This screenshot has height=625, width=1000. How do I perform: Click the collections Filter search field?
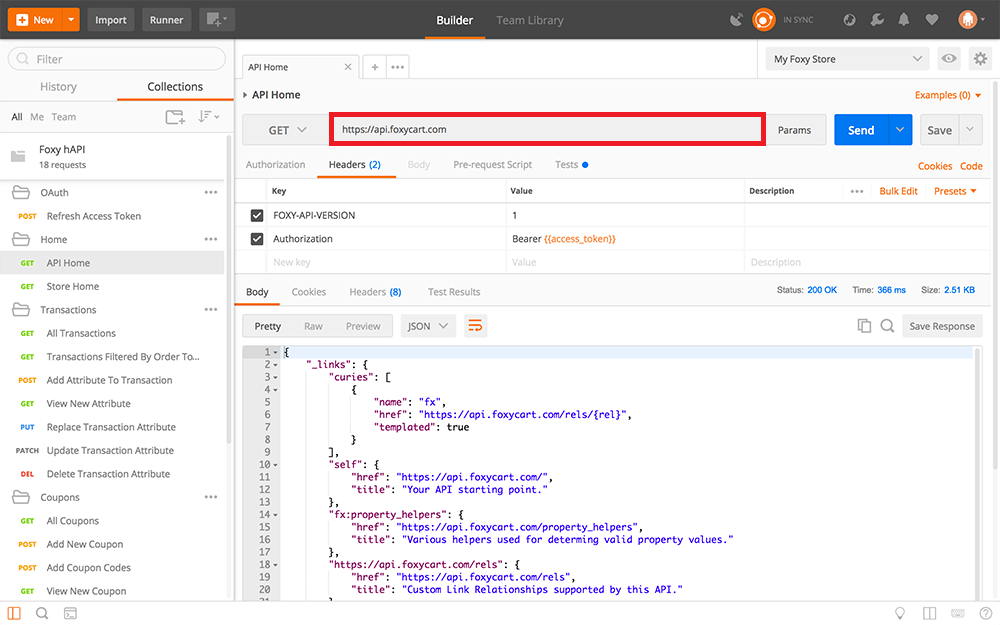tap(117, 59)
